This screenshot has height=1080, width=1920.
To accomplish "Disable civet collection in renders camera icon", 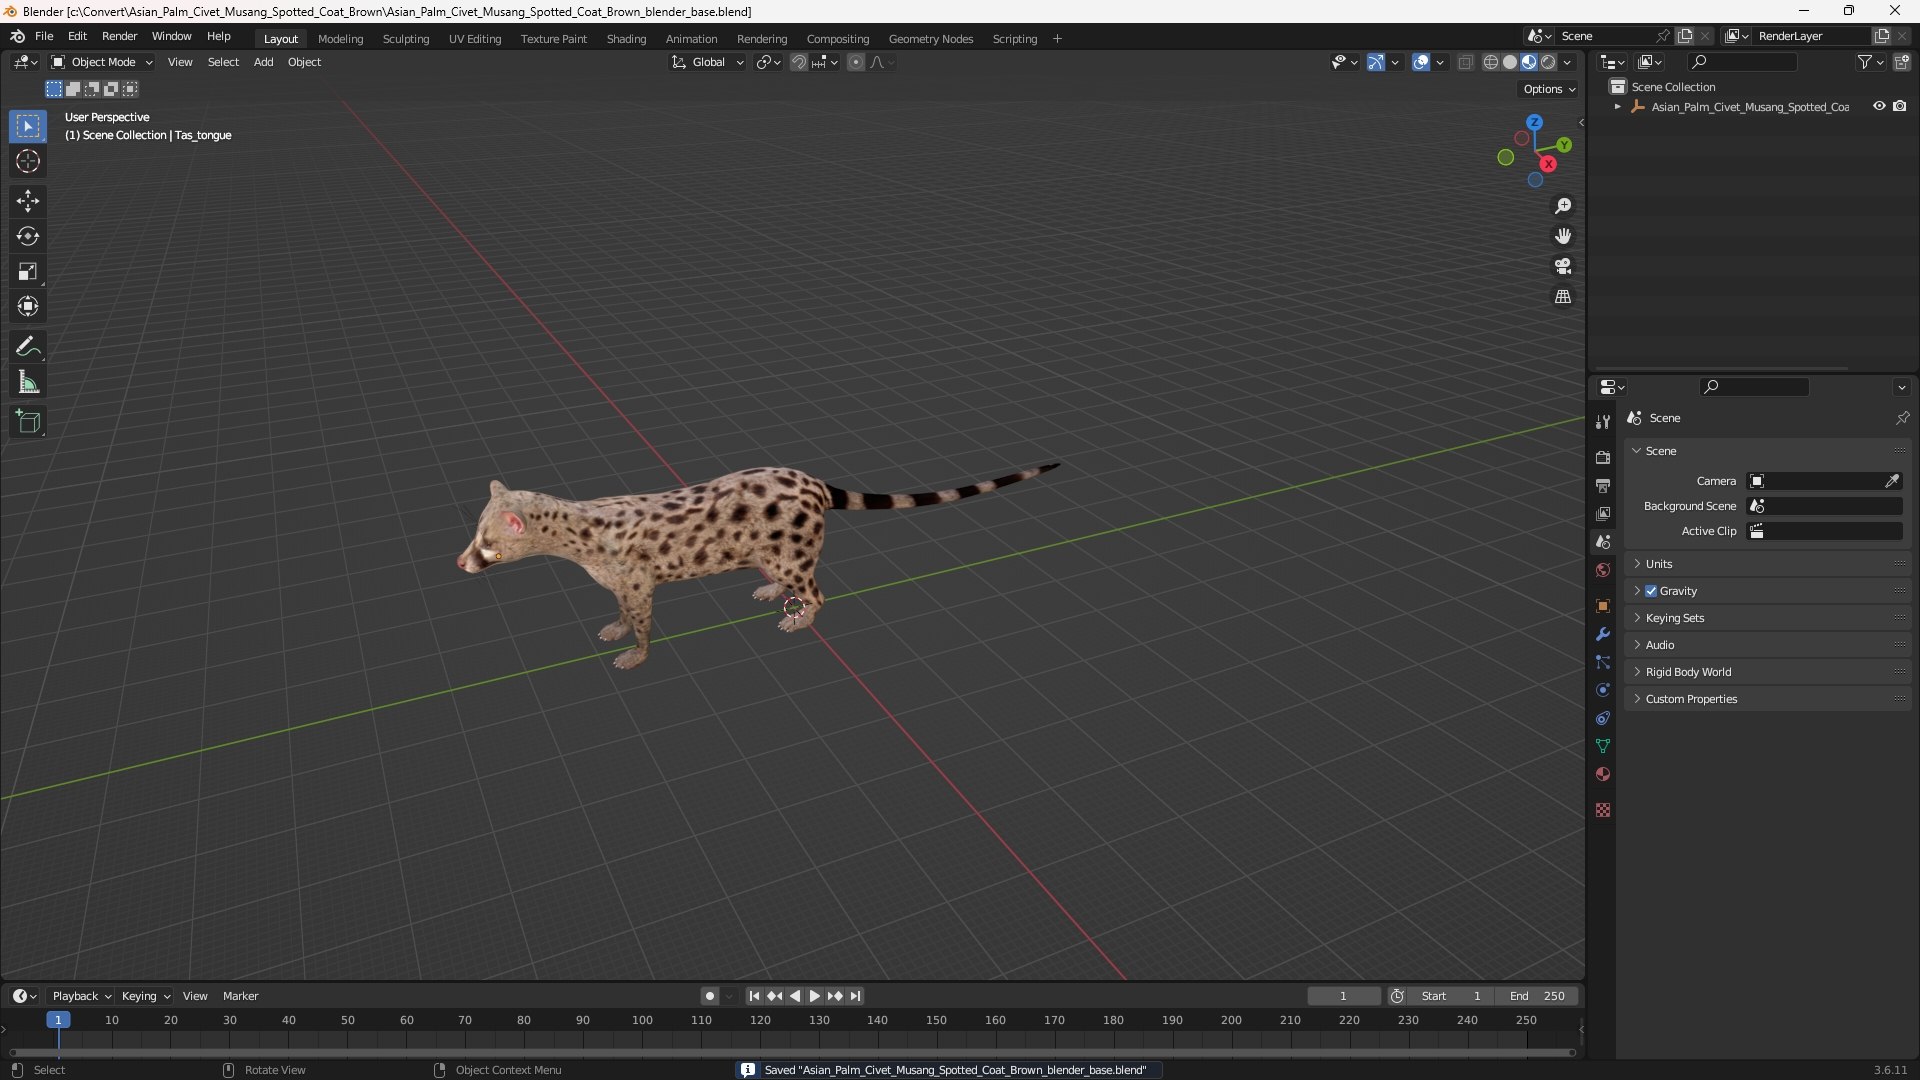I will pos(1899,106).
